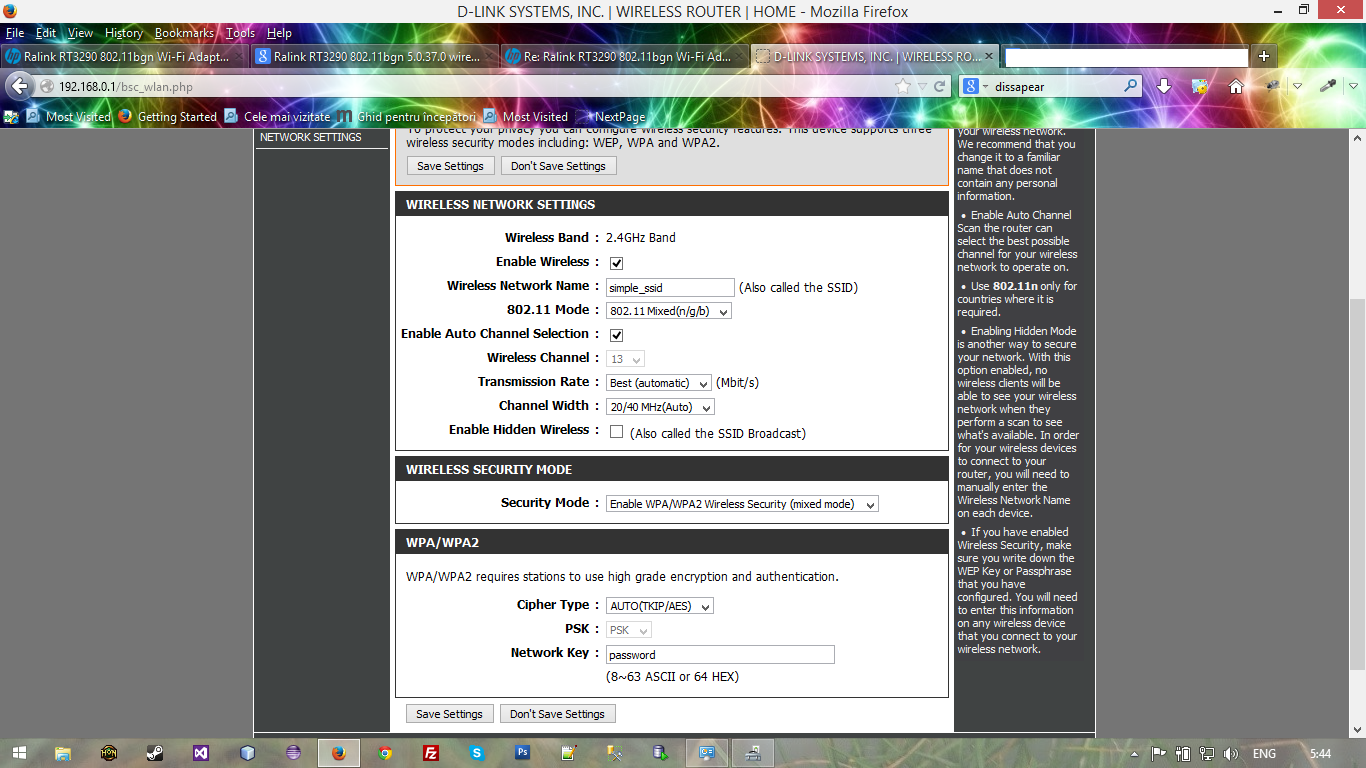Bookmark this page with the star icon

[904, 86]
